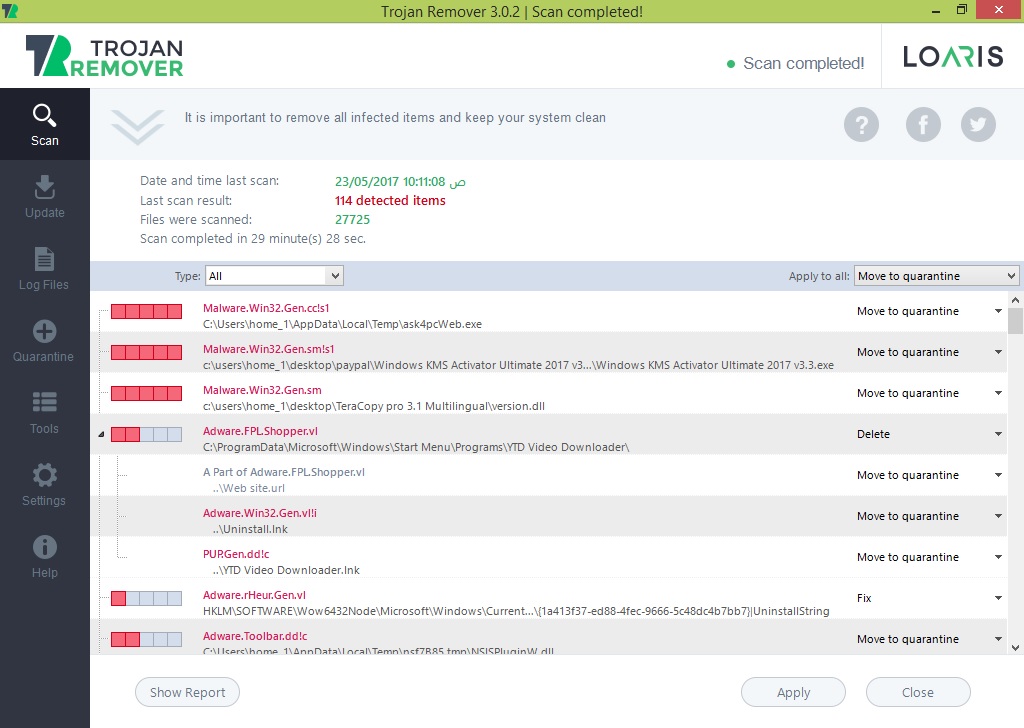Viewport: 1024px width, 728px height.
Task: Click the Apply button
Action: point(793,692)
